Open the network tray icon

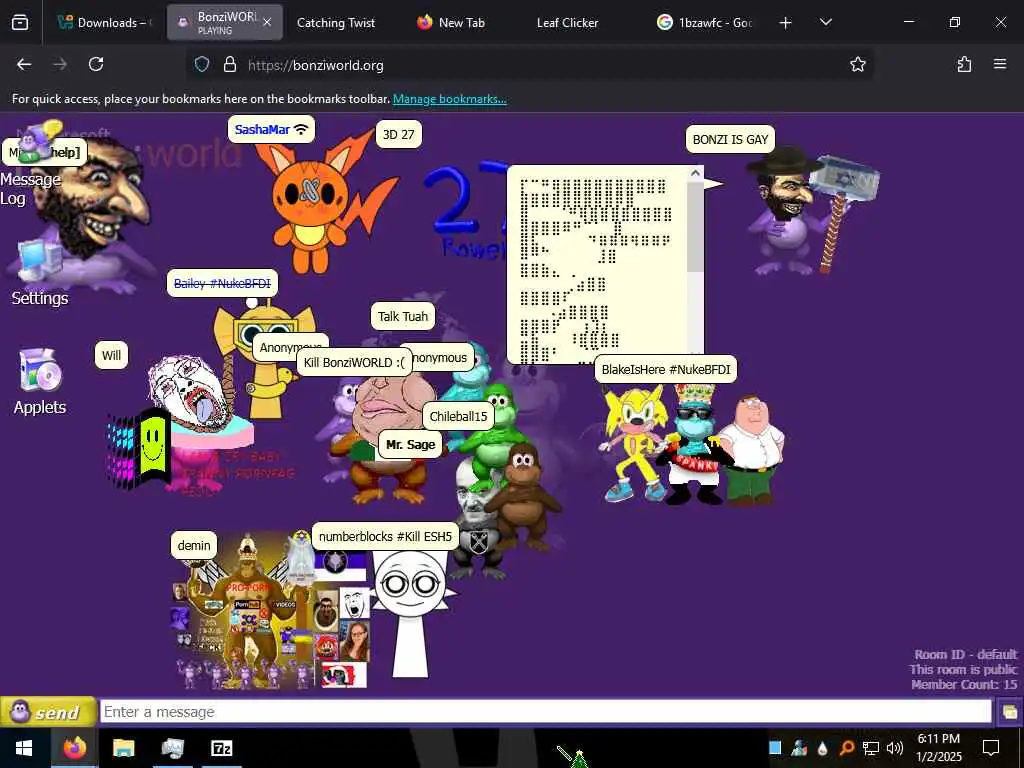tap(871, 748)
